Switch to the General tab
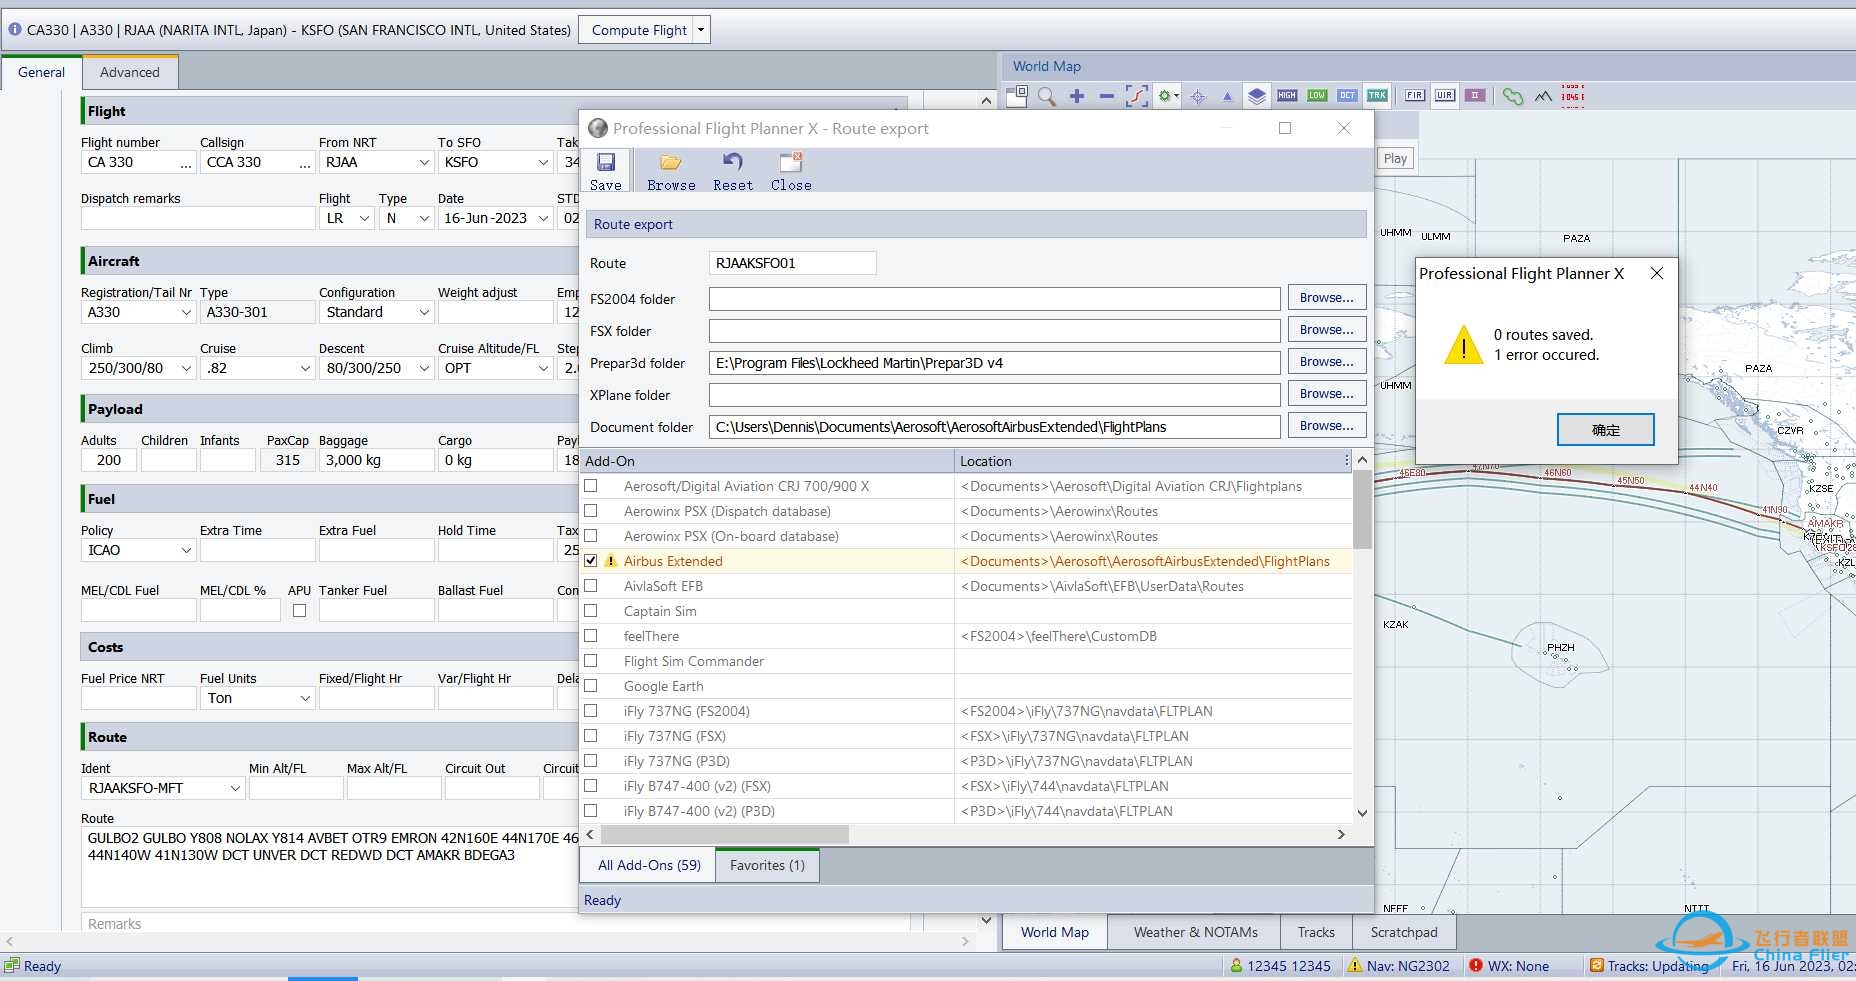The height and width of the screenshot is (981, 1856). coord(41,72)
